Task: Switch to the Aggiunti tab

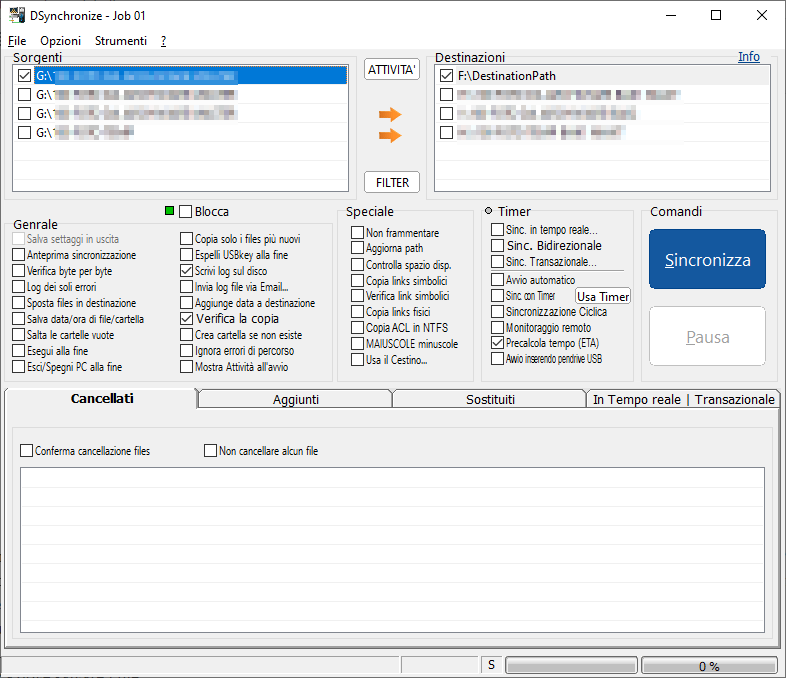Action: pos(295,399)
